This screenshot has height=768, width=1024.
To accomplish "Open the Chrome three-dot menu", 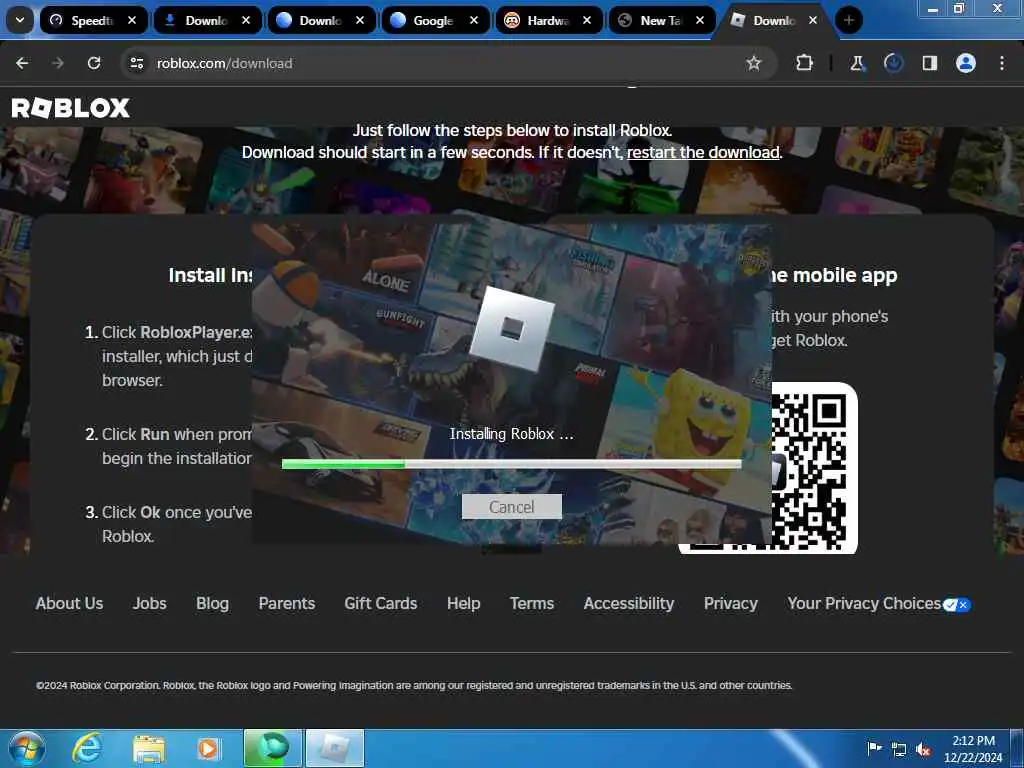I will (1002, 63).
